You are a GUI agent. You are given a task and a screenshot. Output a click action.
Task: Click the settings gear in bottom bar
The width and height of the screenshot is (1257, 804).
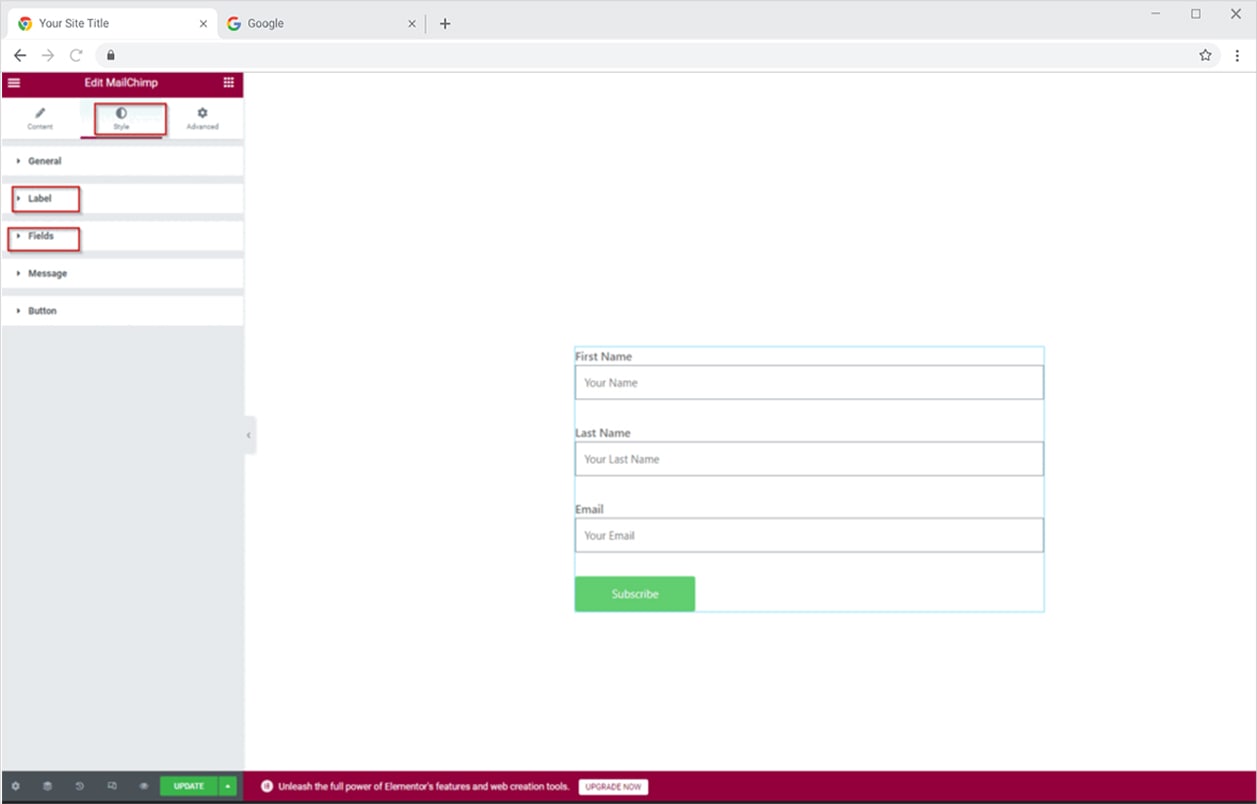click(15, 786)
